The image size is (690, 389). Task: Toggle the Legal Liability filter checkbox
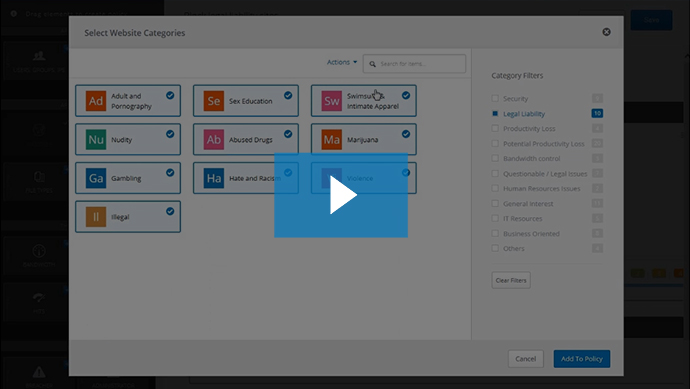coord(495,114)
